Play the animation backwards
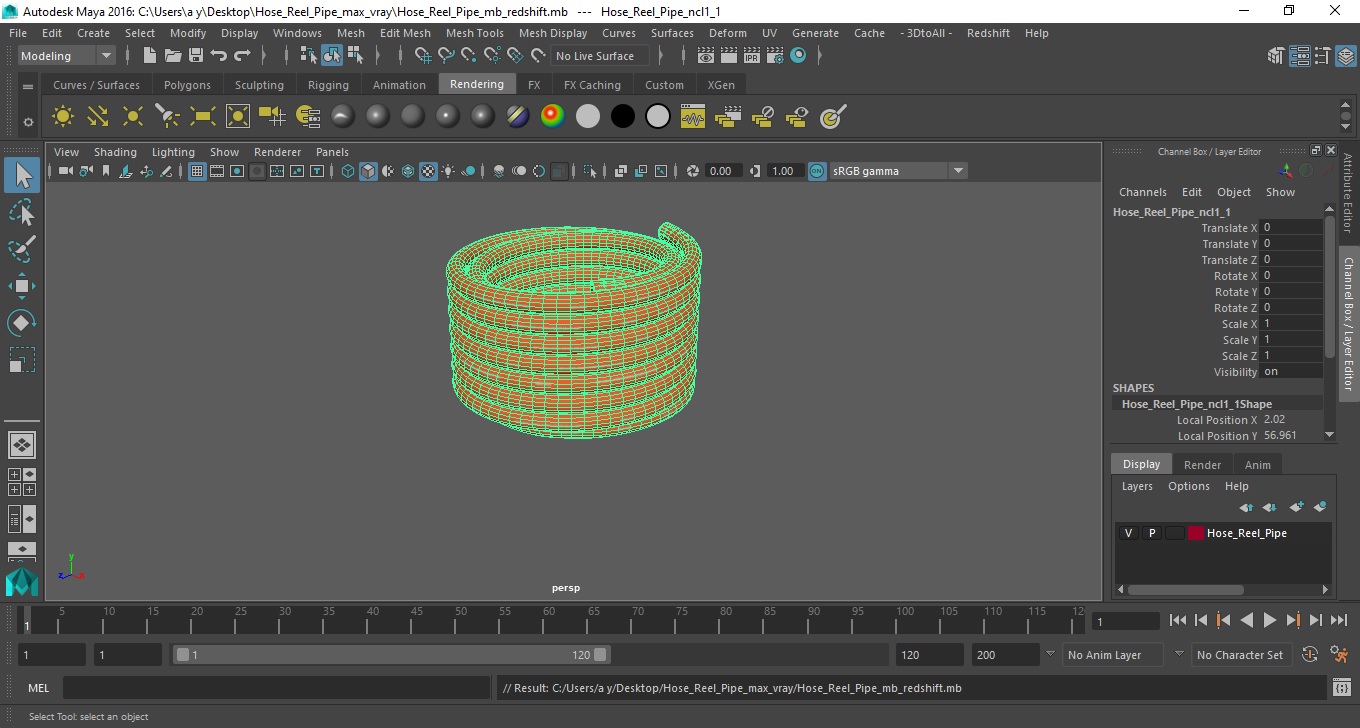The image size is (1360, 728). coord(1246,621)
